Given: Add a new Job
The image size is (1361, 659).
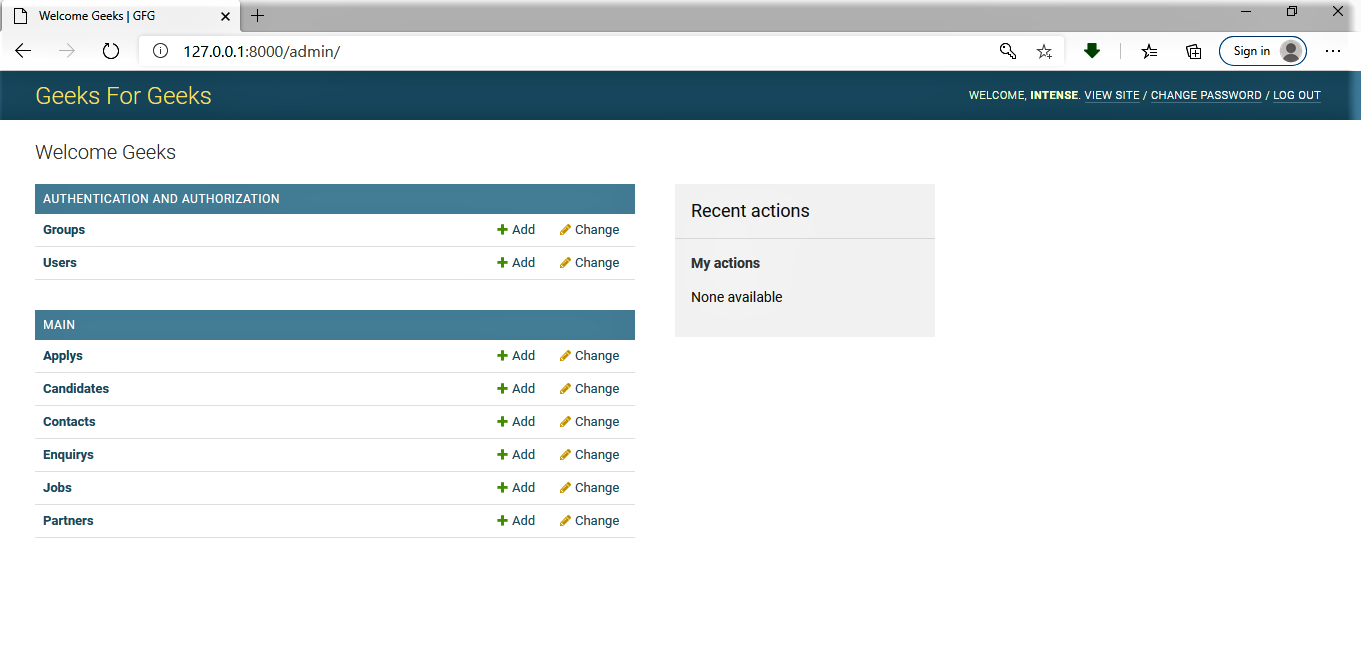Looking at the screenshot, I should point(516,488).
